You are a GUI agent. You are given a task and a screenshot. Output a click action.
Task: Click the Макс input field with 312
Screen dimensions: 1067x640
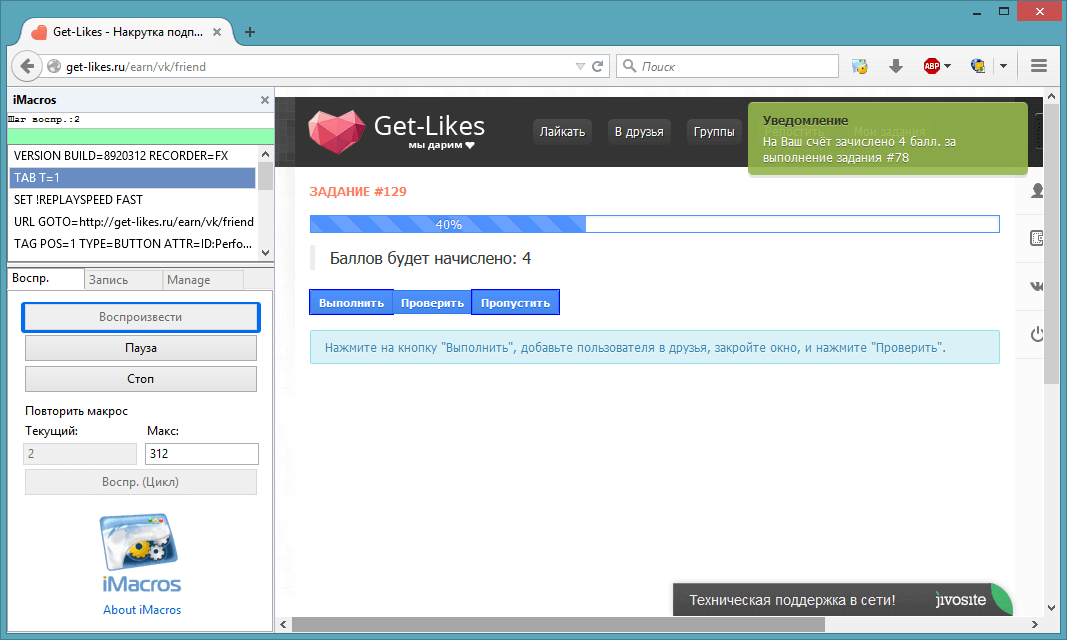click(x=201, y=454)
